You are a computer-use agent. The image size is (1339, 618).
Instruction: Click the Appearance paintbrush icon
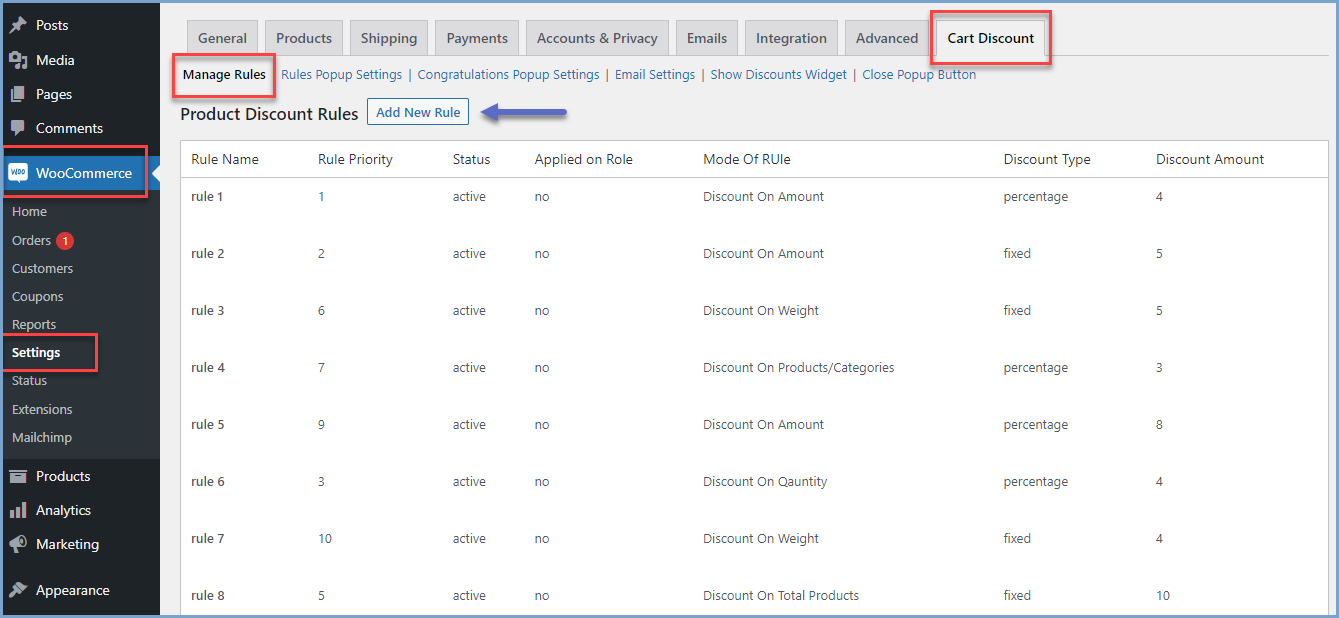point(18,590)
